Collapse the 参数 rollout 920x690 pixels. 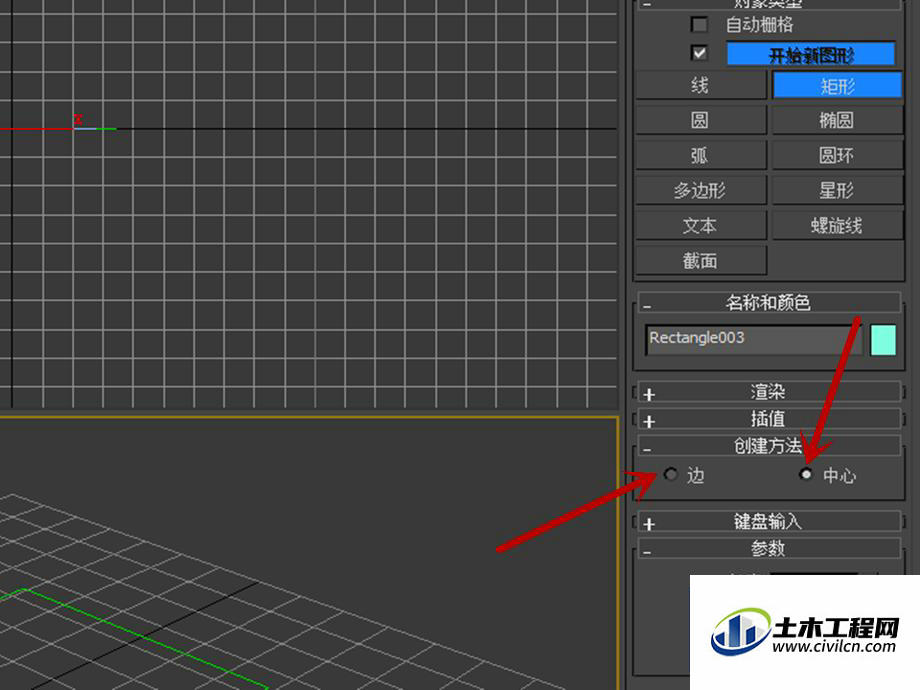(x=769, y=549)
